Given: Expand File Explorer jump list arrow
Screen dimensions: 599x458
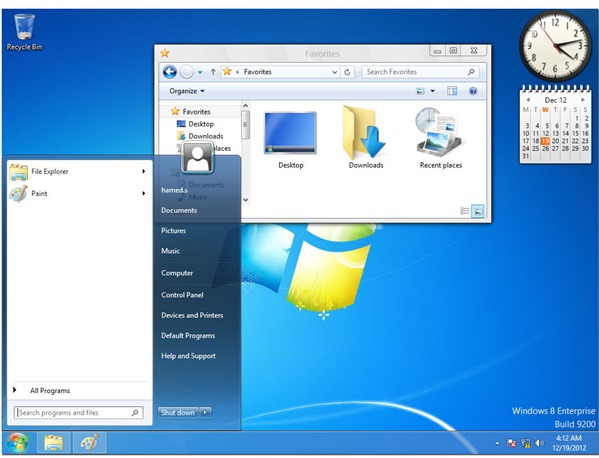Looking at the screenshot, I should tap(144, 172).
